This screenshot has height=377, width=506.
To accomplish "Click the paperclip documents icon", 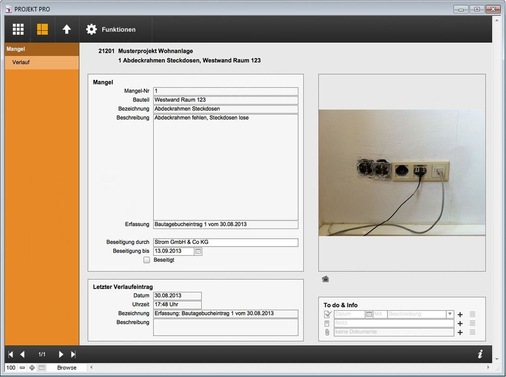I will tap(327, 332).
